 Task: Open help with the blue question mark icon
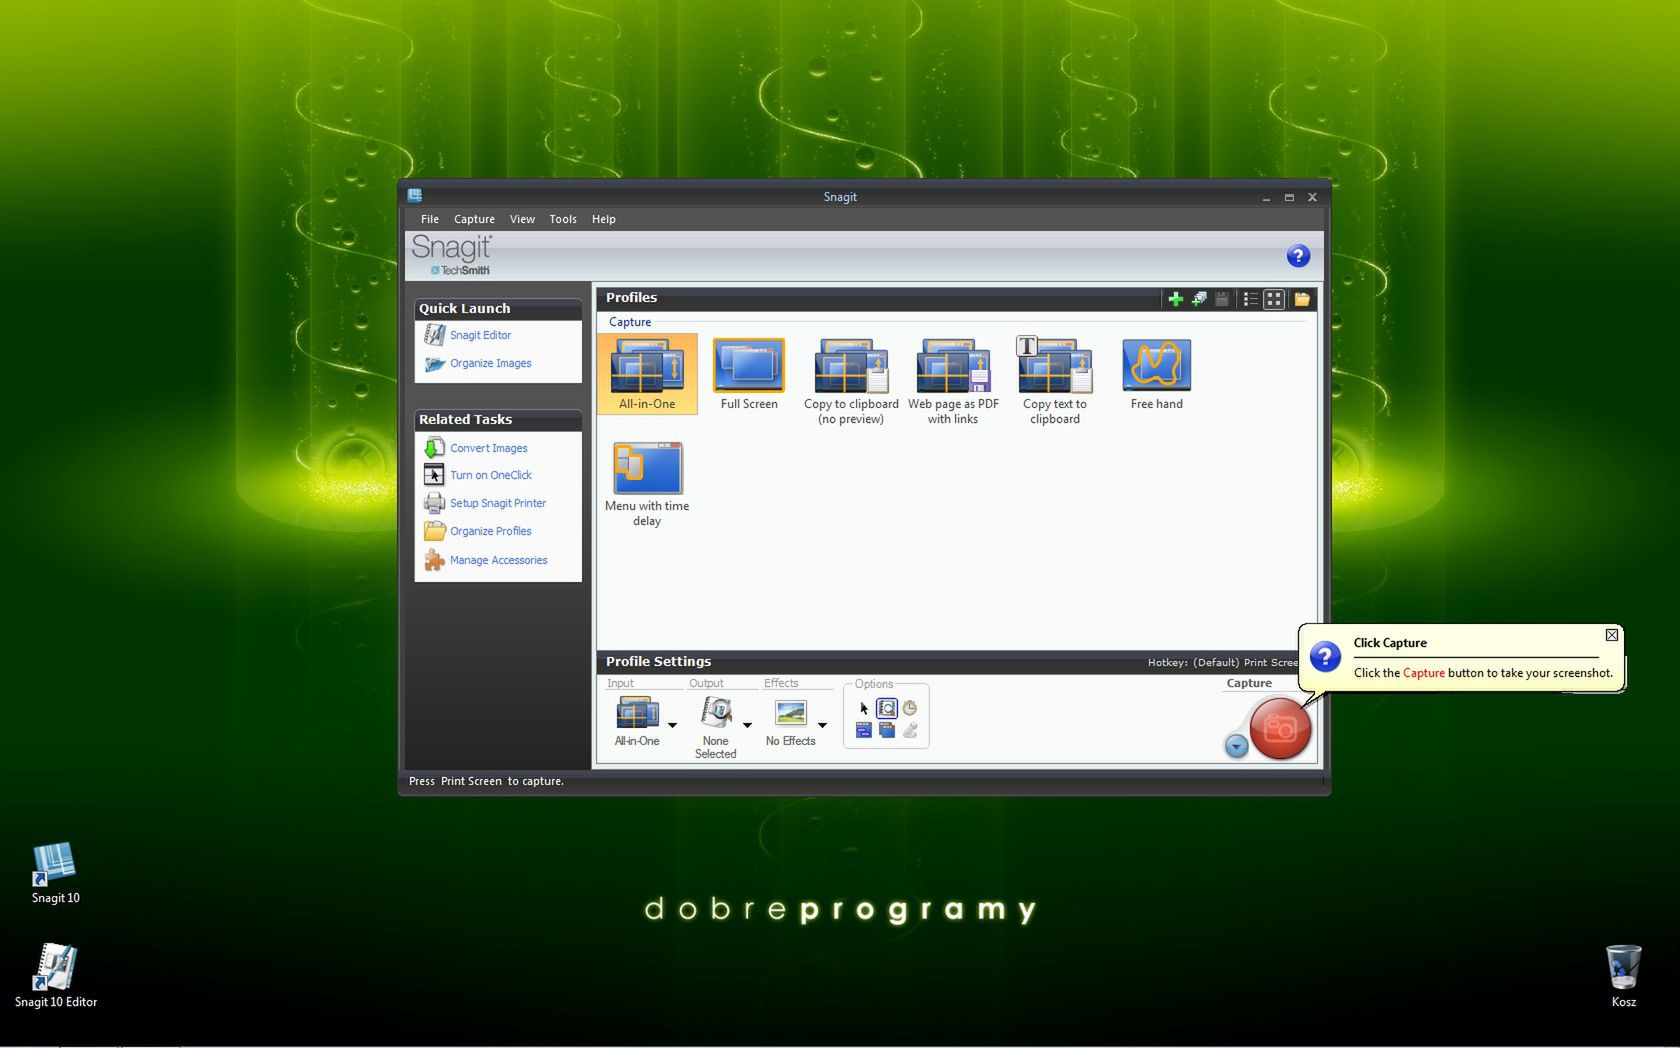(x=1298, y=256)
